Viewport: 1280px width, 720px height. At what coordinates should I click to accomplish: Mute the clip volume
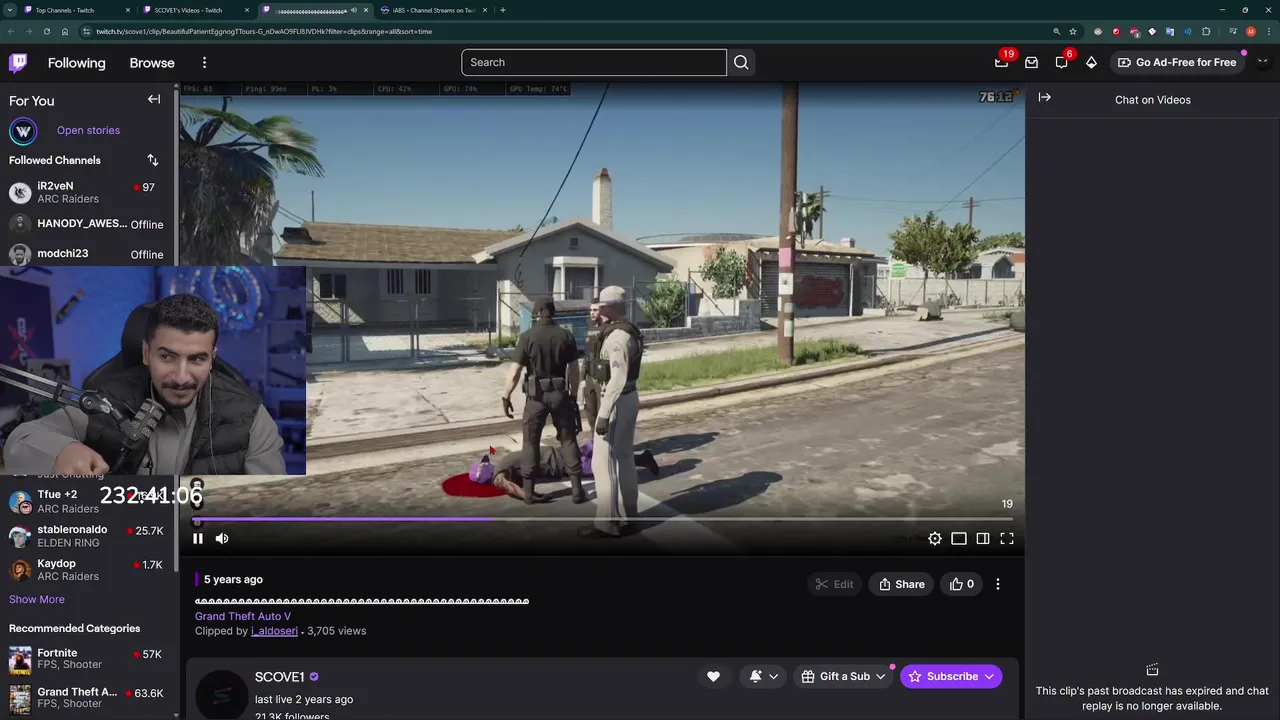(x=222, y=538)
